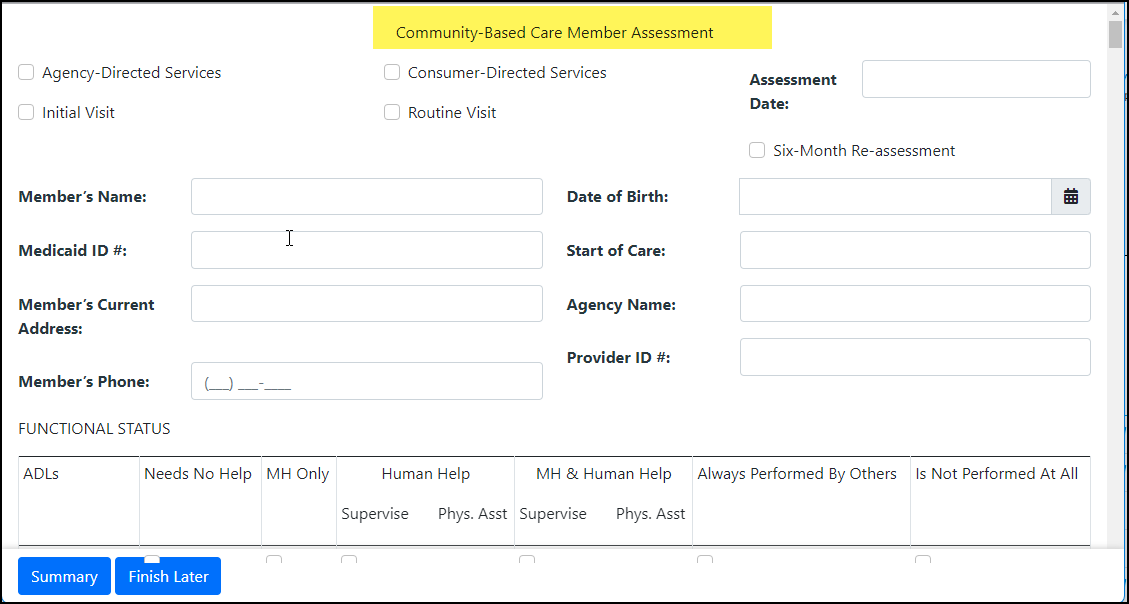Check the Initial Visit option
This screenshot has width=1129, height=604.
click(25, 111)
